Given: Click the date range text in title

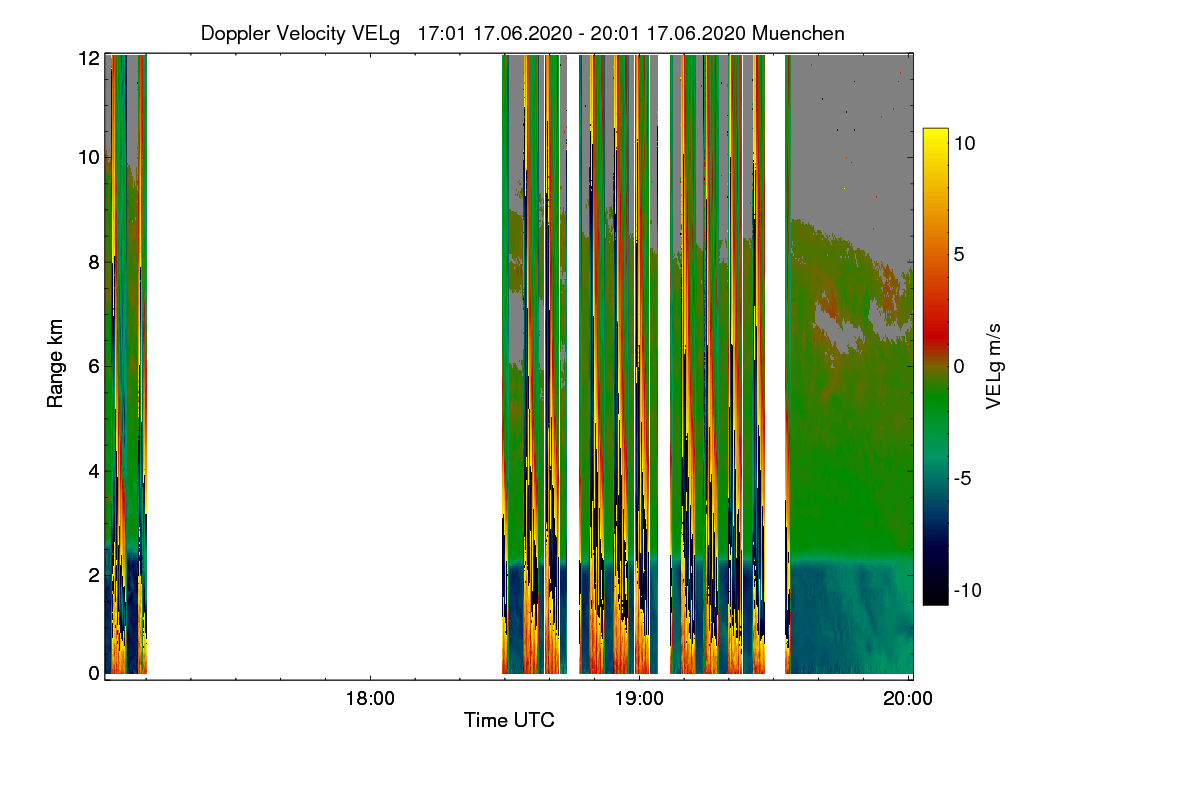Looking at the screenshot, I should pos(582,33).
